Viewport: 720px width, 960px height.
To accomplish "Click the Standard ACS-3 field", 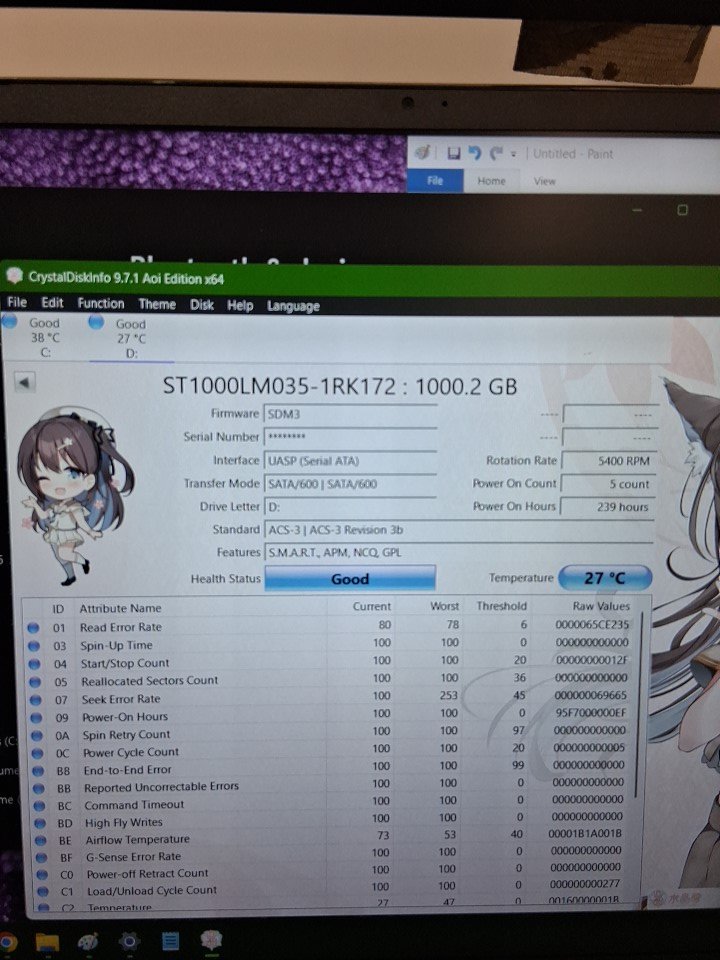I will point(459,530).
